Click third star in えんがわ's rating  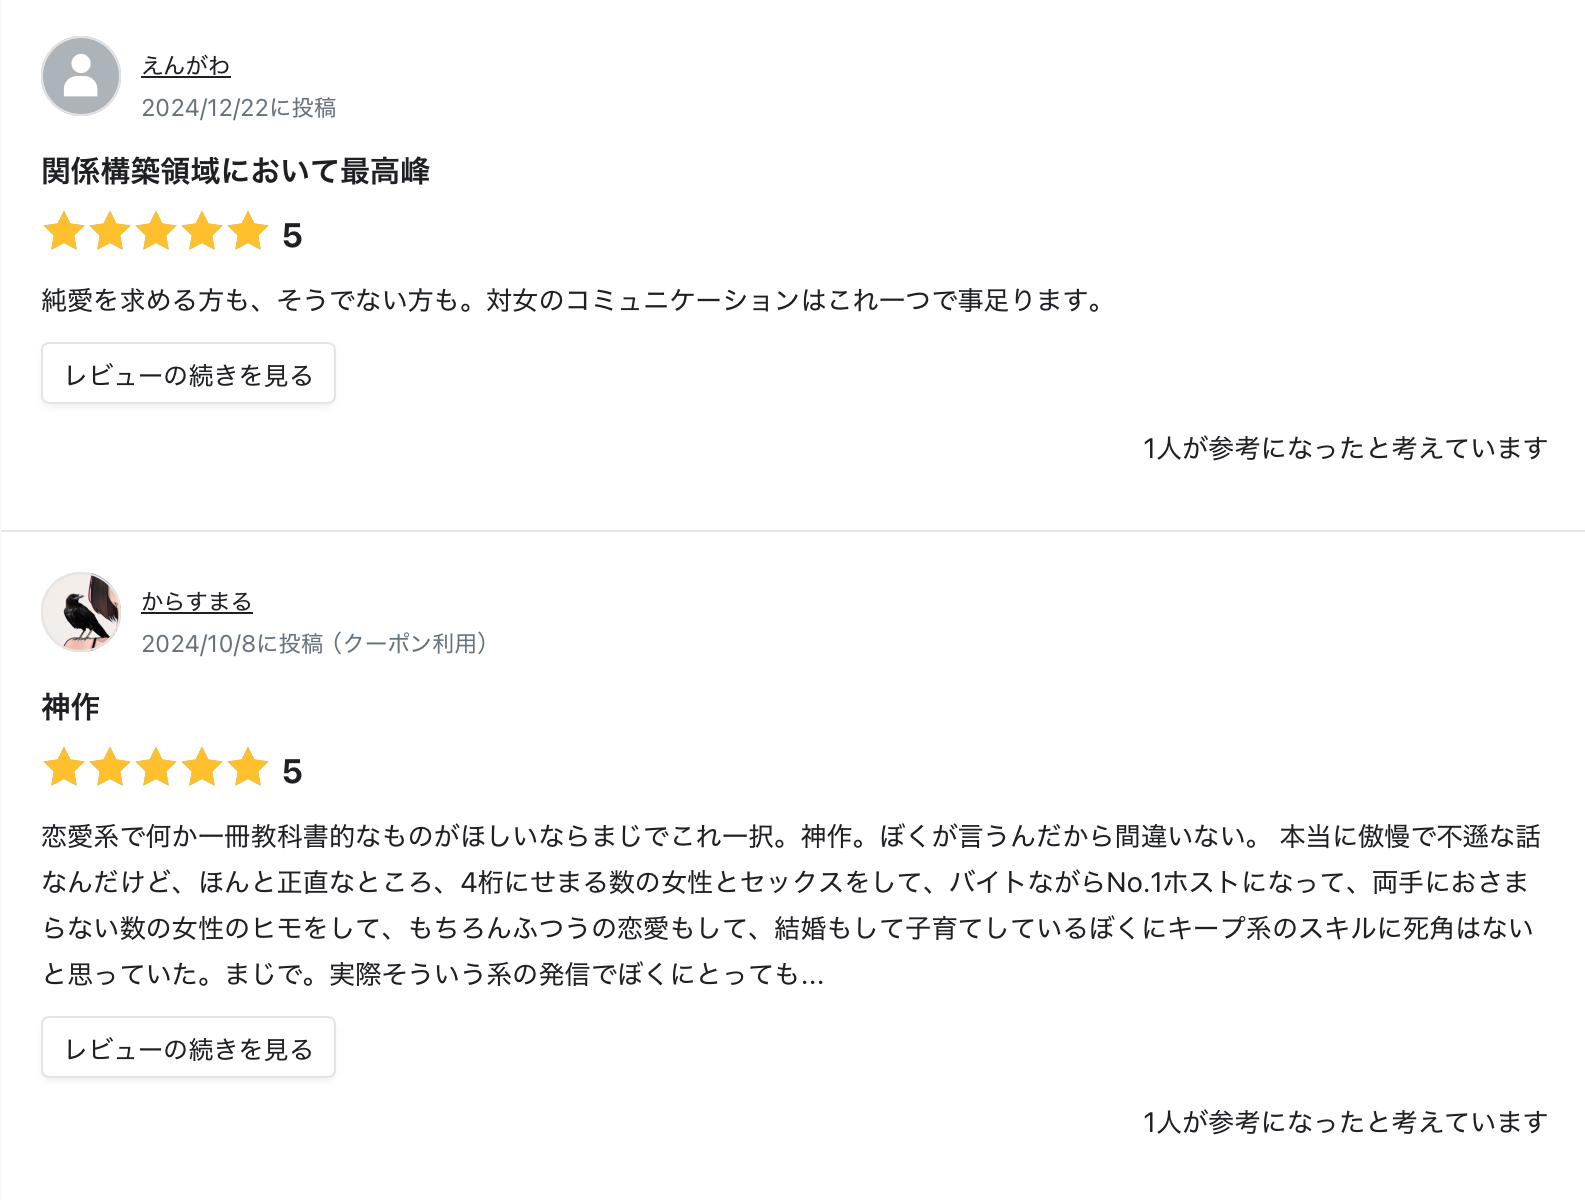coord(156,232)
